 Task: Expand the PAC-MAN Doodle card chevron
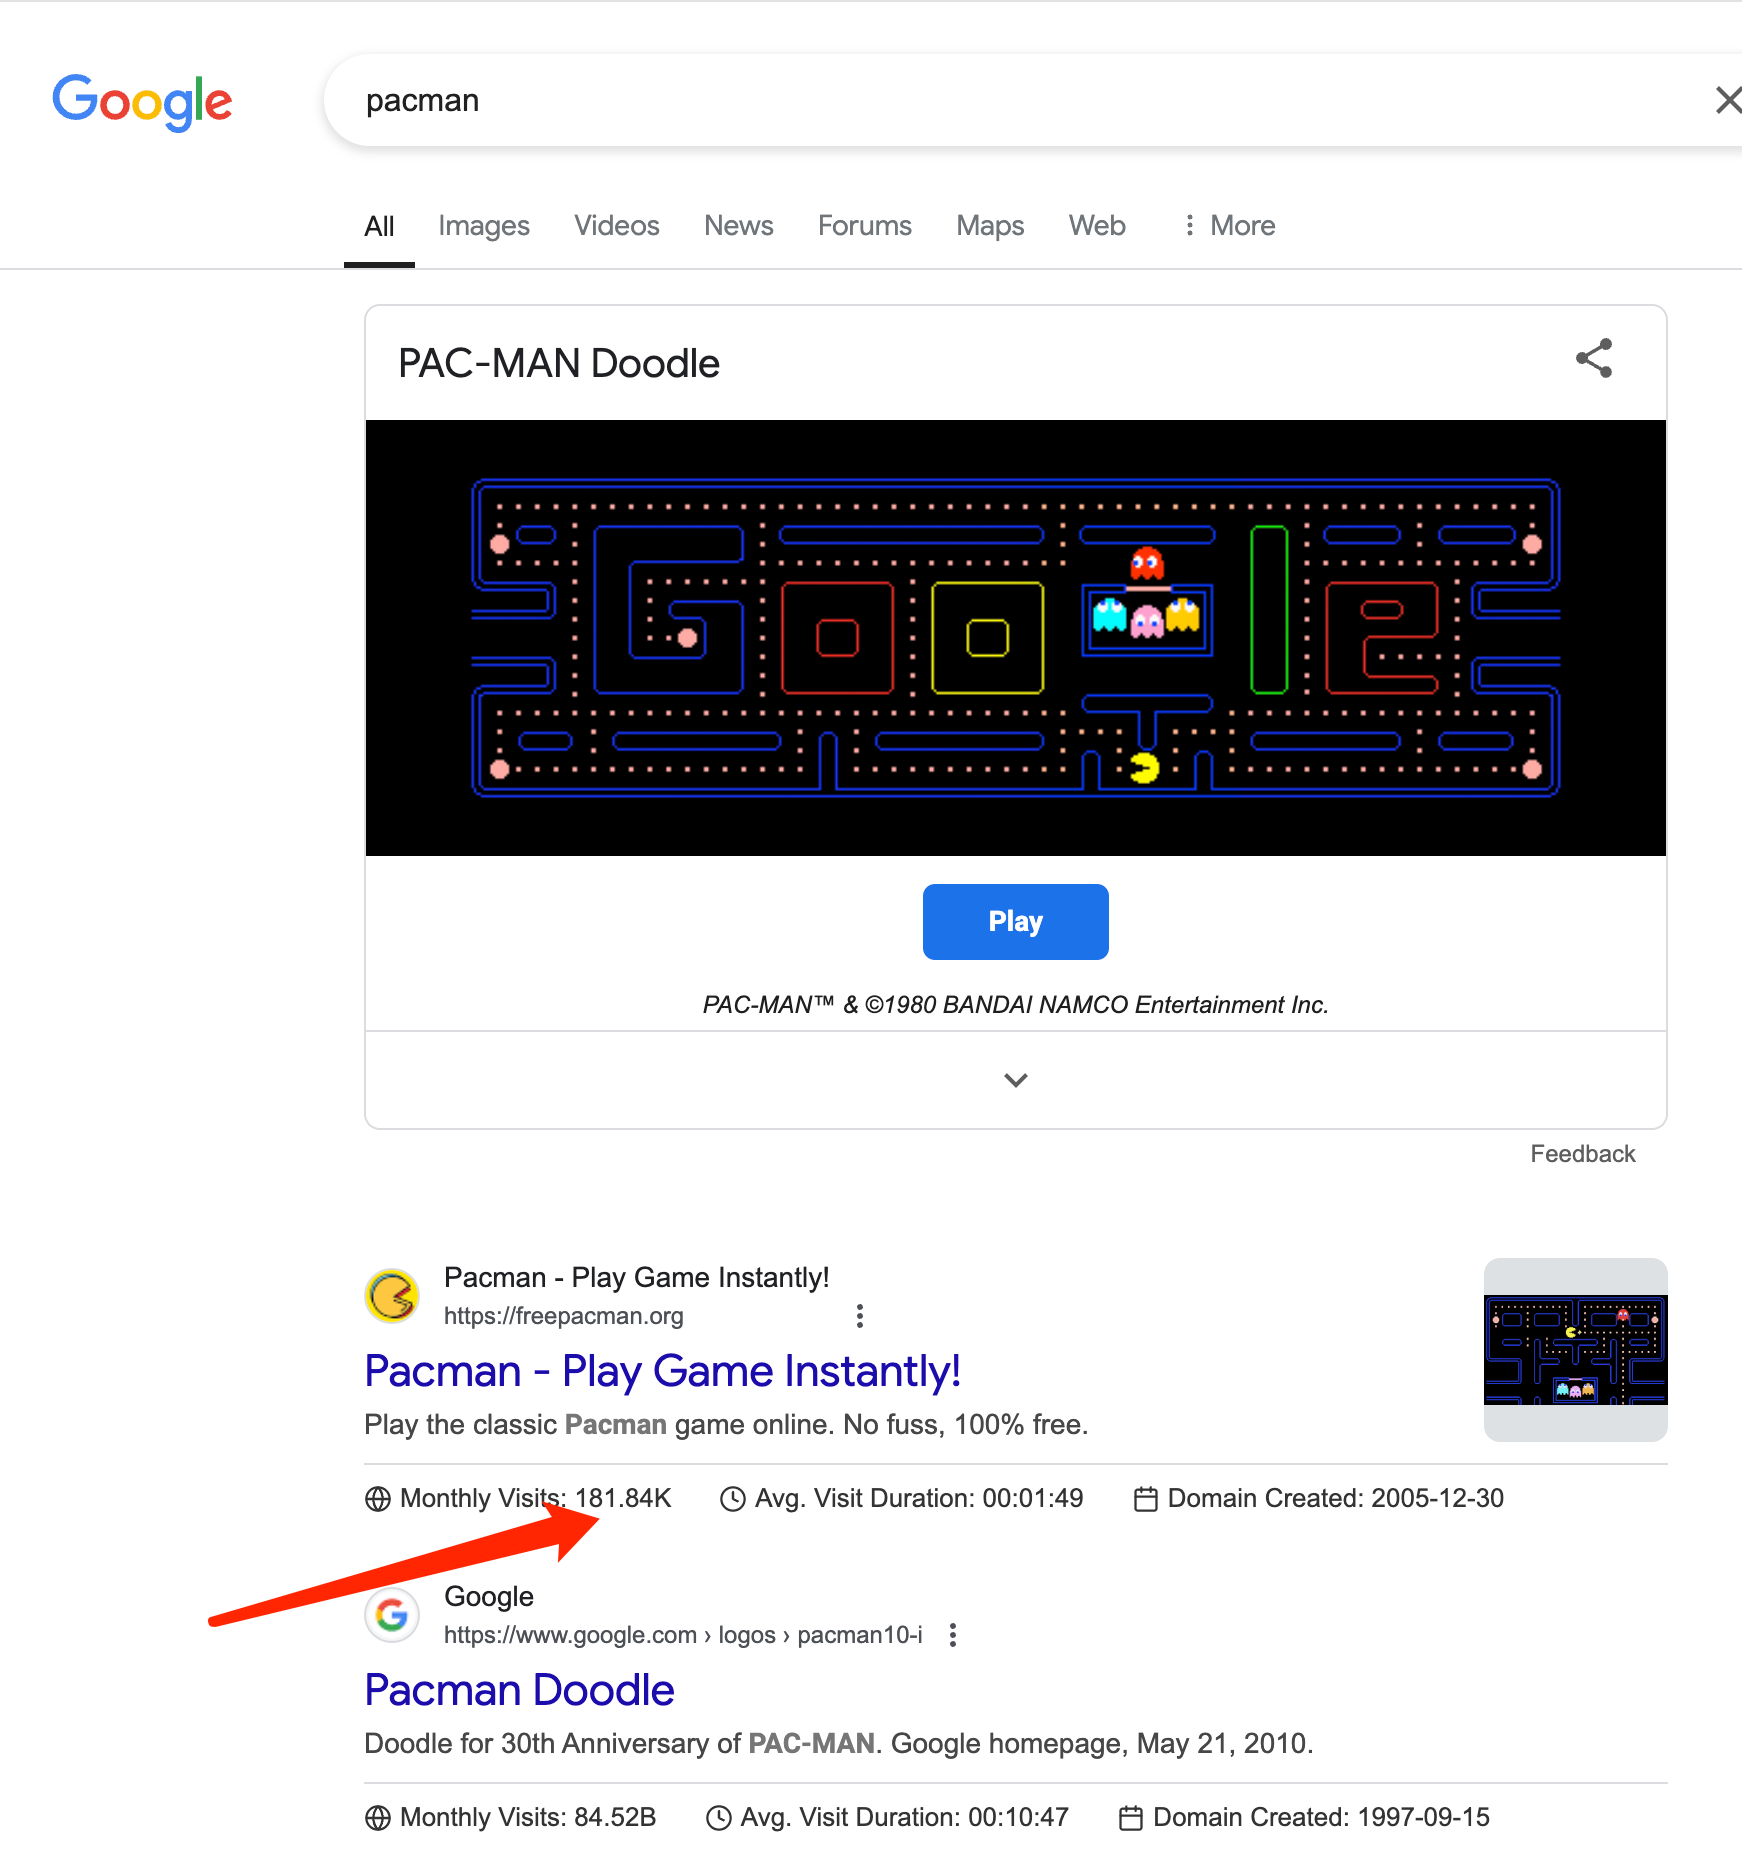(x=1016, y=1080)
